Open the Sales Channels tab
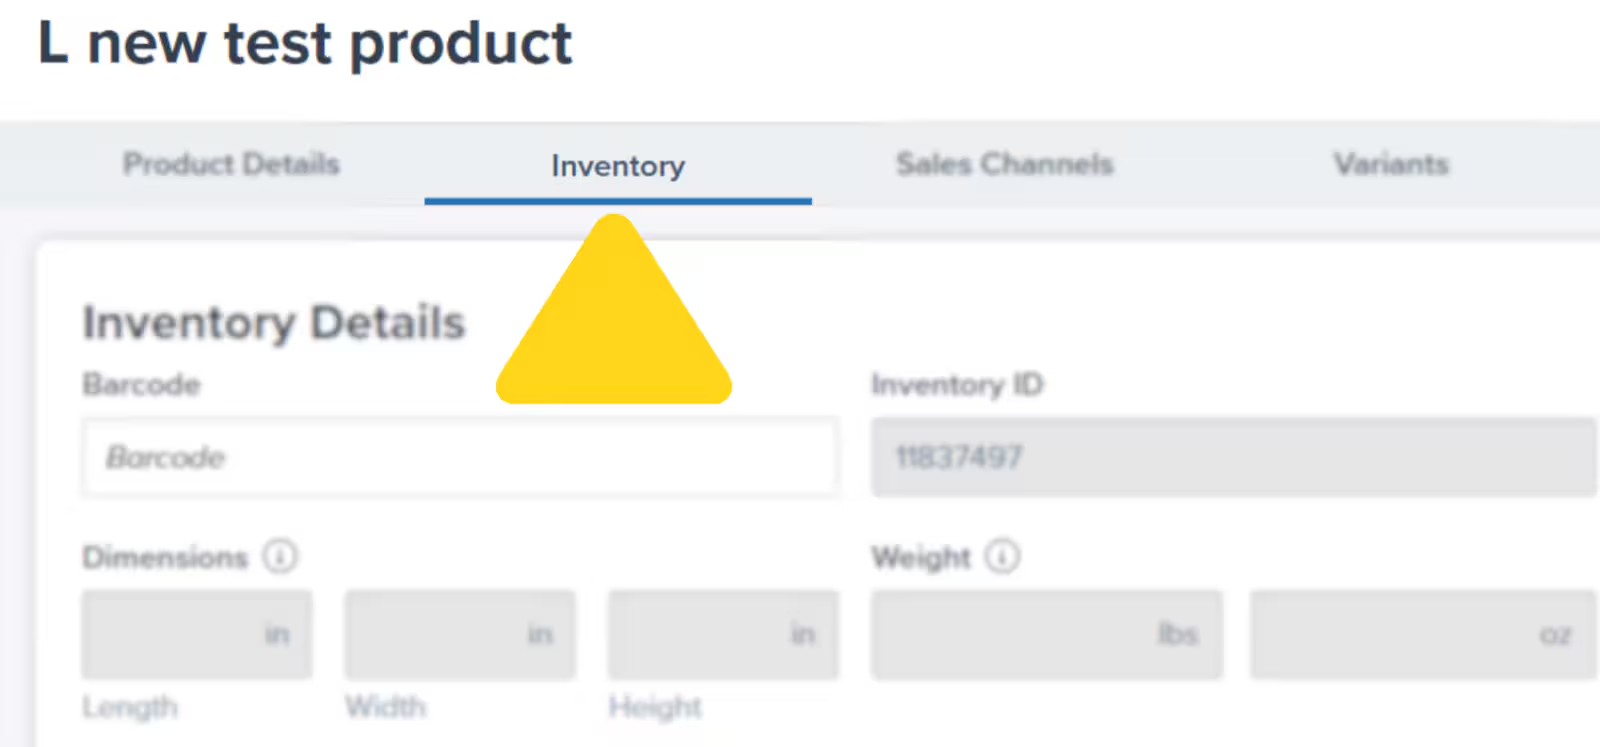This screenshot has width=1600, height=747. (x=1005, y=163)
